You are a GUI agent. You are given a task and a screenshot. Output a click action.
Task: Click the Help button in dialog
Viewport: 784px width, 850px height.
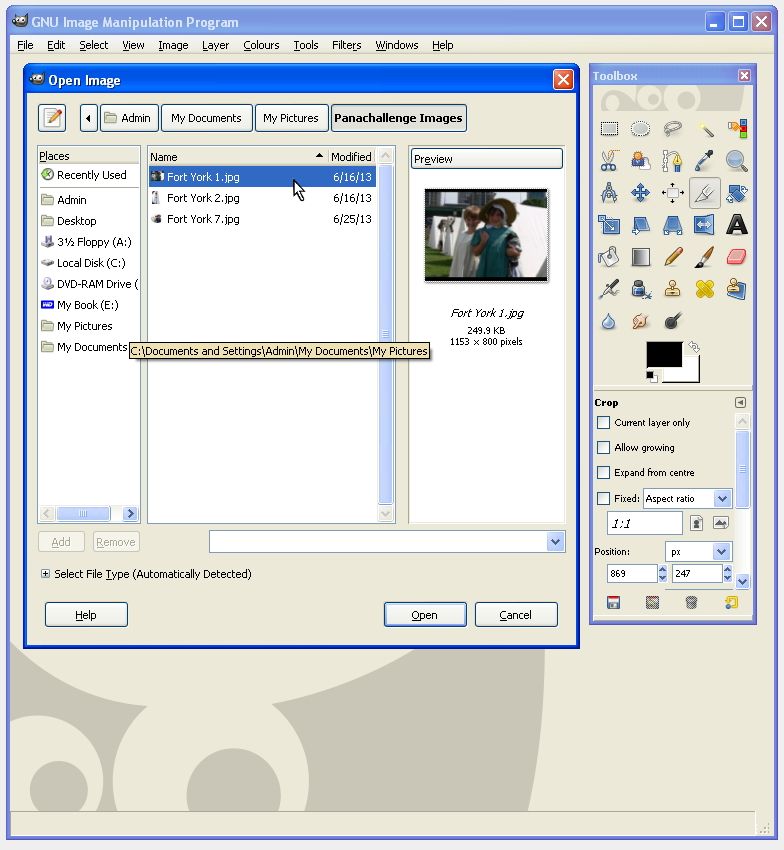point(86,615)
